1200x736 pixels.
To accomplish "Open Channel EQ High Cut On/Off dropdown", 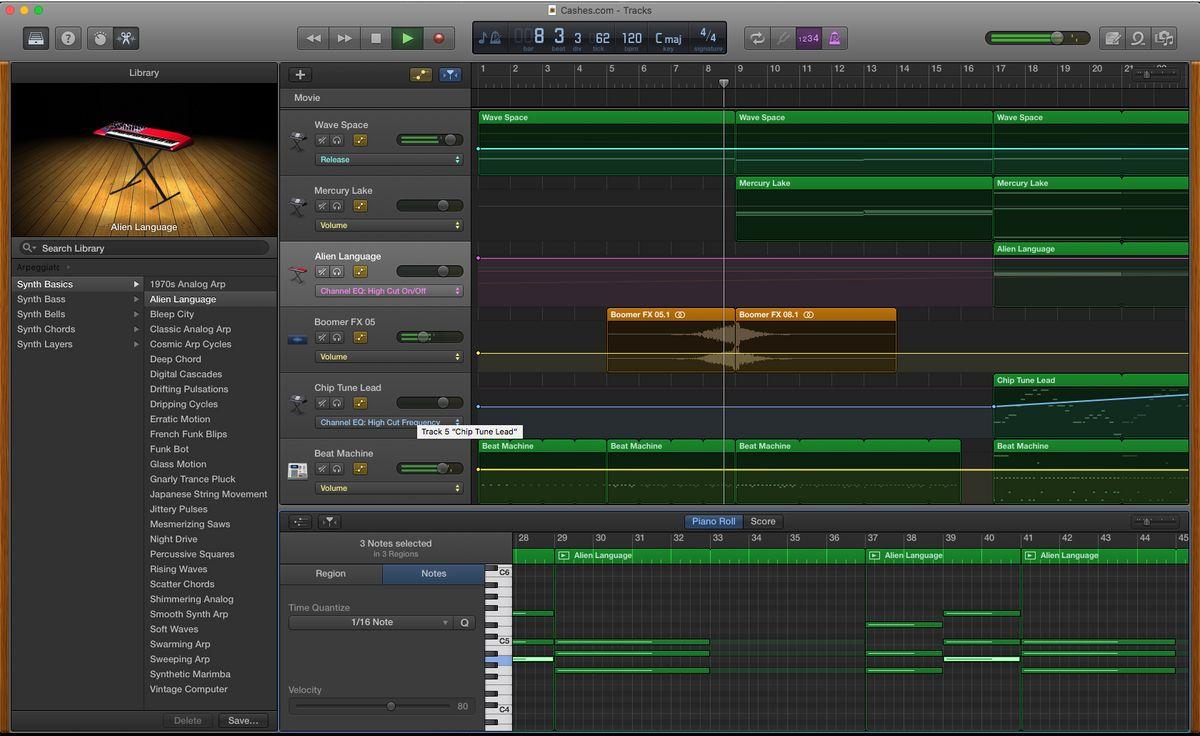I will (x=389, y=291).
